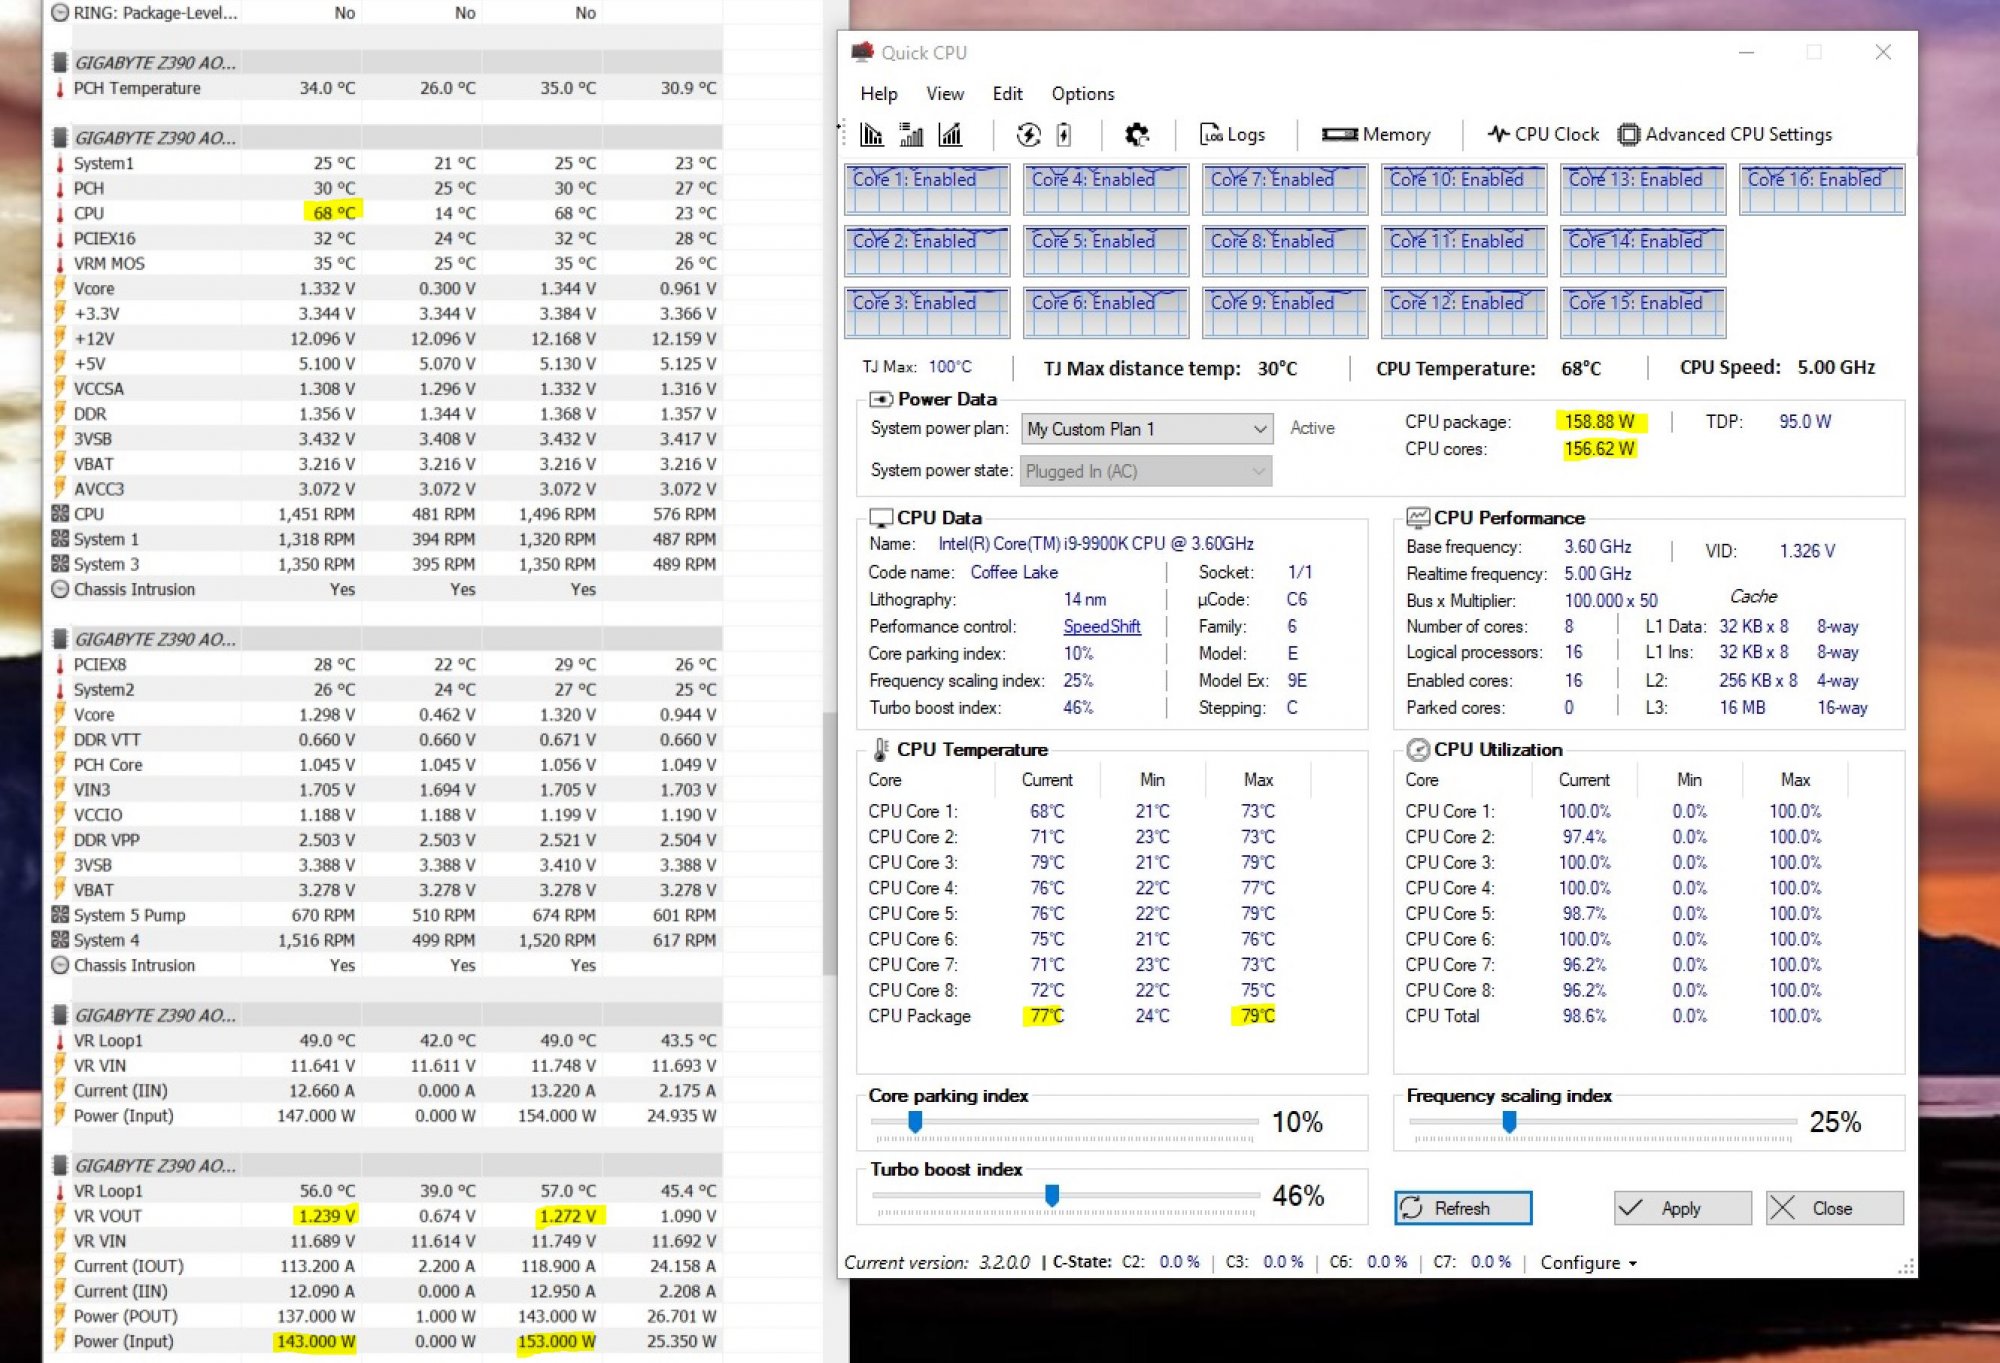This screenshot has height=1363, width=2000.
Task: Toggle the Core 9: Enabled tile
Action: coord(1284,313)
